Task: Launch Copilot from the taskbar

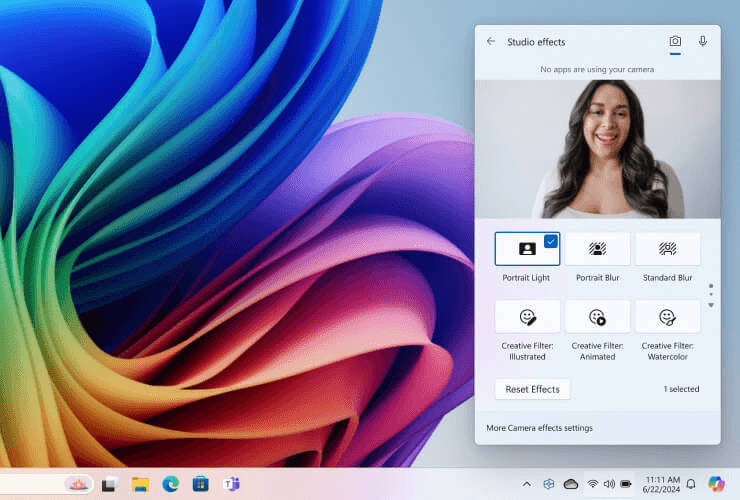Action: pos(716,484)
